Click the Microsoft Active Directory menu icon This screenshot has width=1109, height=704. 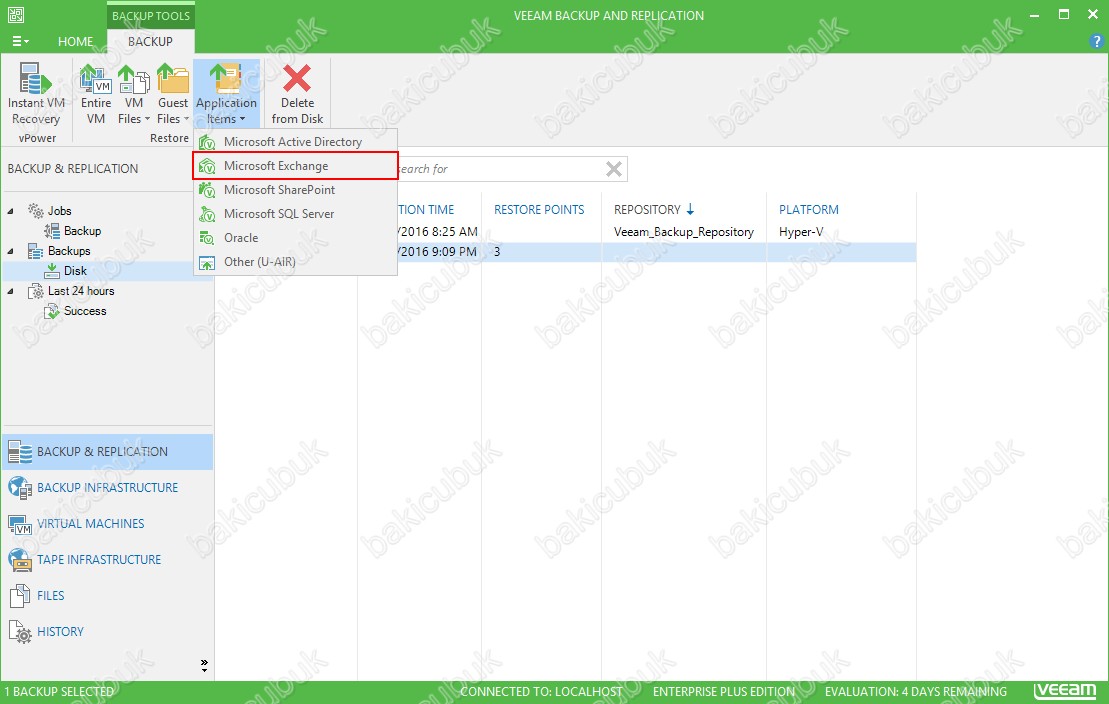click(207, 142)
